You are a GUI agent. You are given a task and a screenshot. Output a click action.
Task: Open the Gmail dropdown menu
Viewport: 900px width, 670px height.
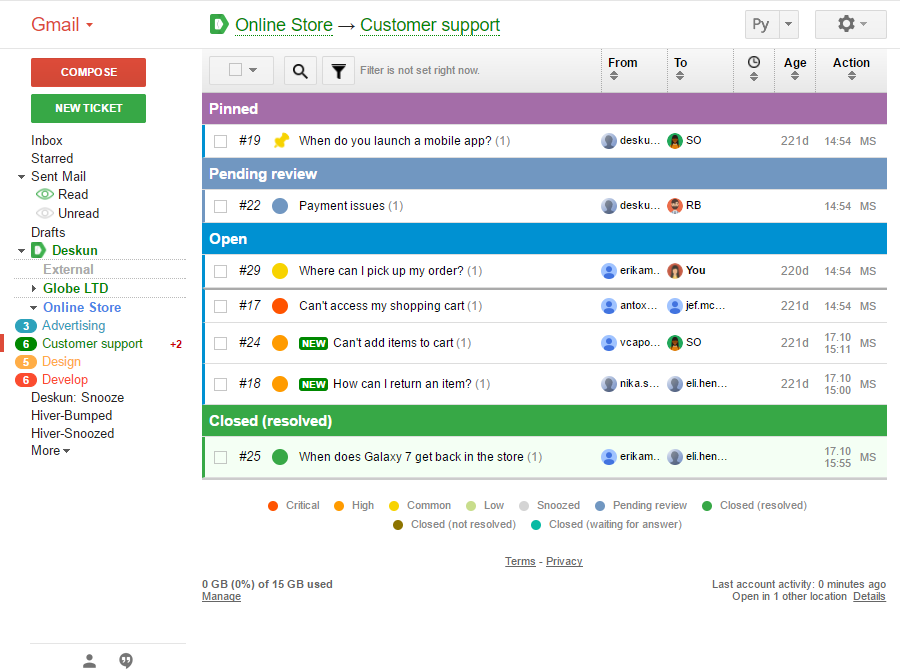pos(62,25)
